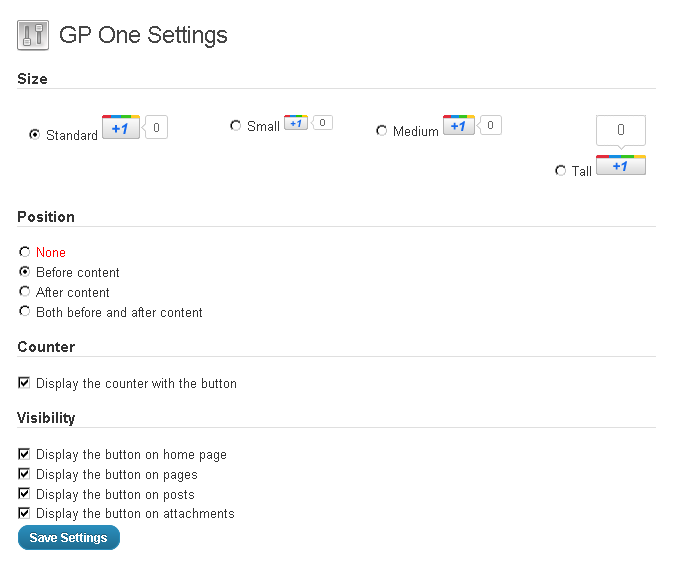Viewport: 674px width, 573px height.
Task: Toggle Display the button on attachments
Action: pos(24,513)
